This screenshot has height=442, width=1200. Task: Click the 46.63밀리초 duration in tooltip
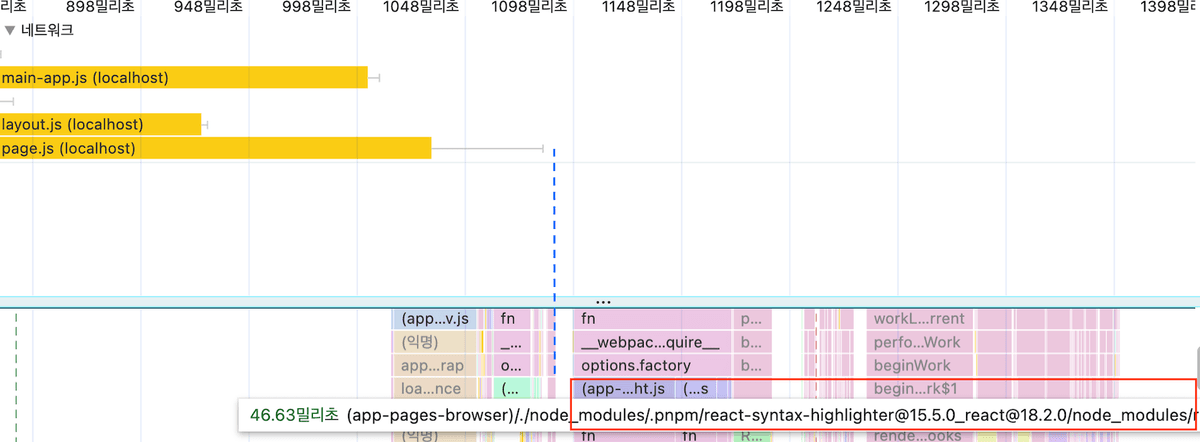pyautogui.click(x=293, y=414)
